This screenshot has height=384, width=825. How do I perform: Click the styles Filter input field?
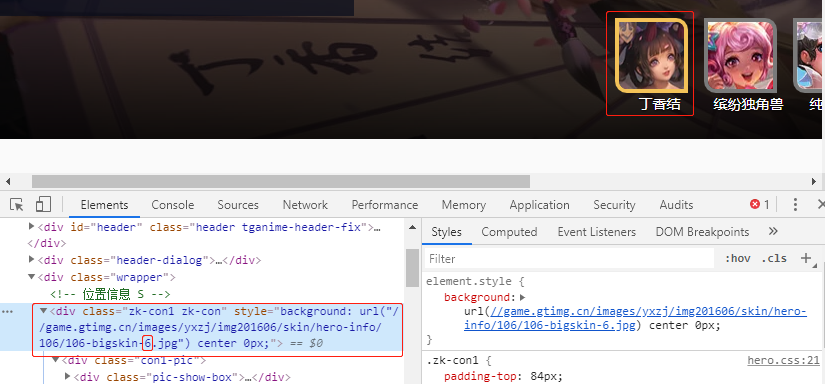pos(569,259)
